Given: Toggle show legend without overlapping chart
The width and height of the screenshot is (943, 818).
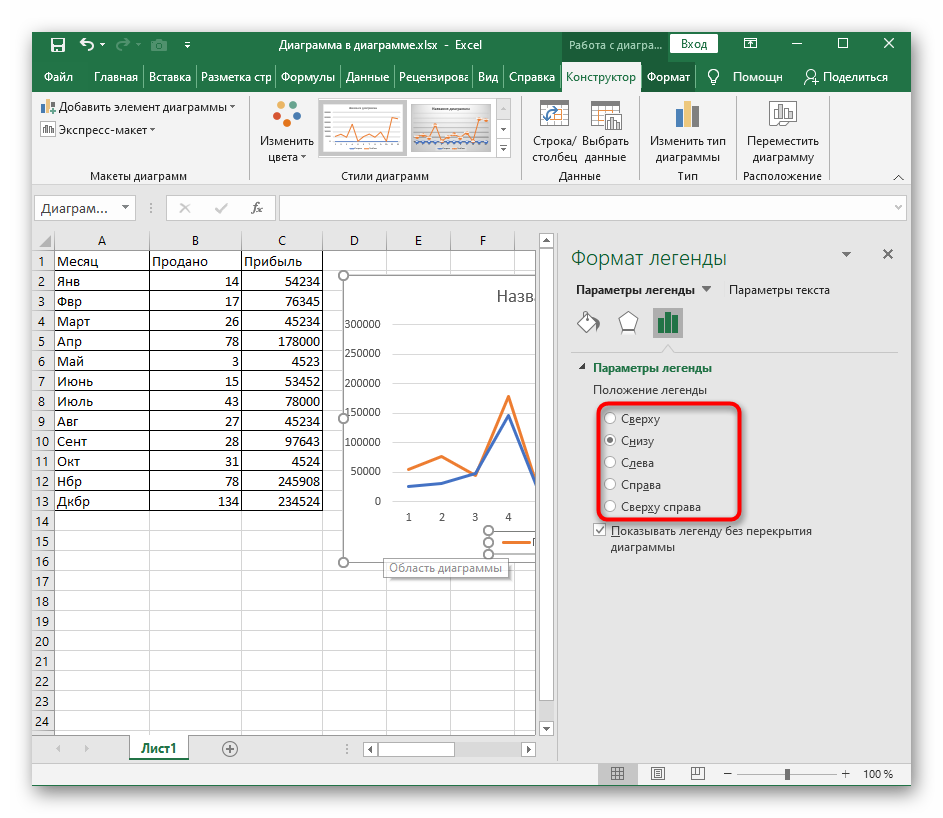Looking at the screenshot, I should click(600, 531).
